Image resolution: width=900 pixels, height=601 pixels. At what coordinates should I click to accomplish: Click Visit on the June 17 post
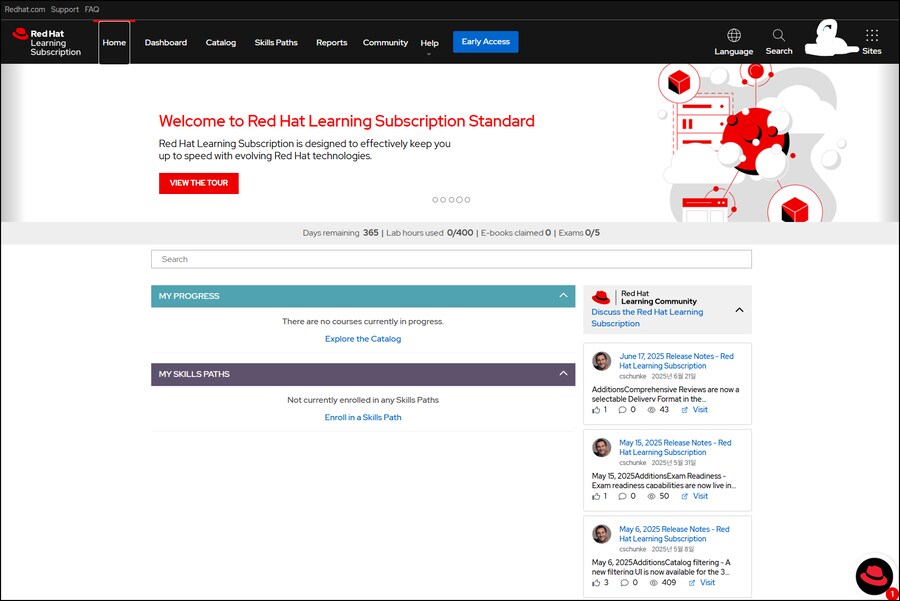[x=700, y=410]
